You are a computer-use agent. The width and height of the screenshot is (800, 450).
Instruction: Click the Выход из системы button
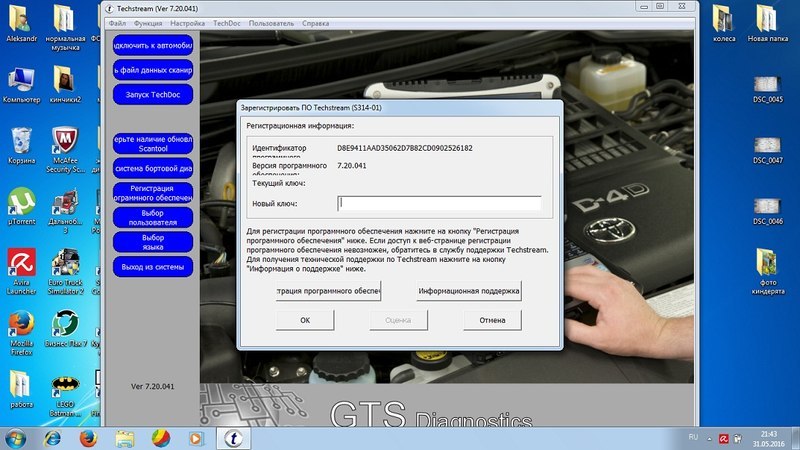(151, 267)
